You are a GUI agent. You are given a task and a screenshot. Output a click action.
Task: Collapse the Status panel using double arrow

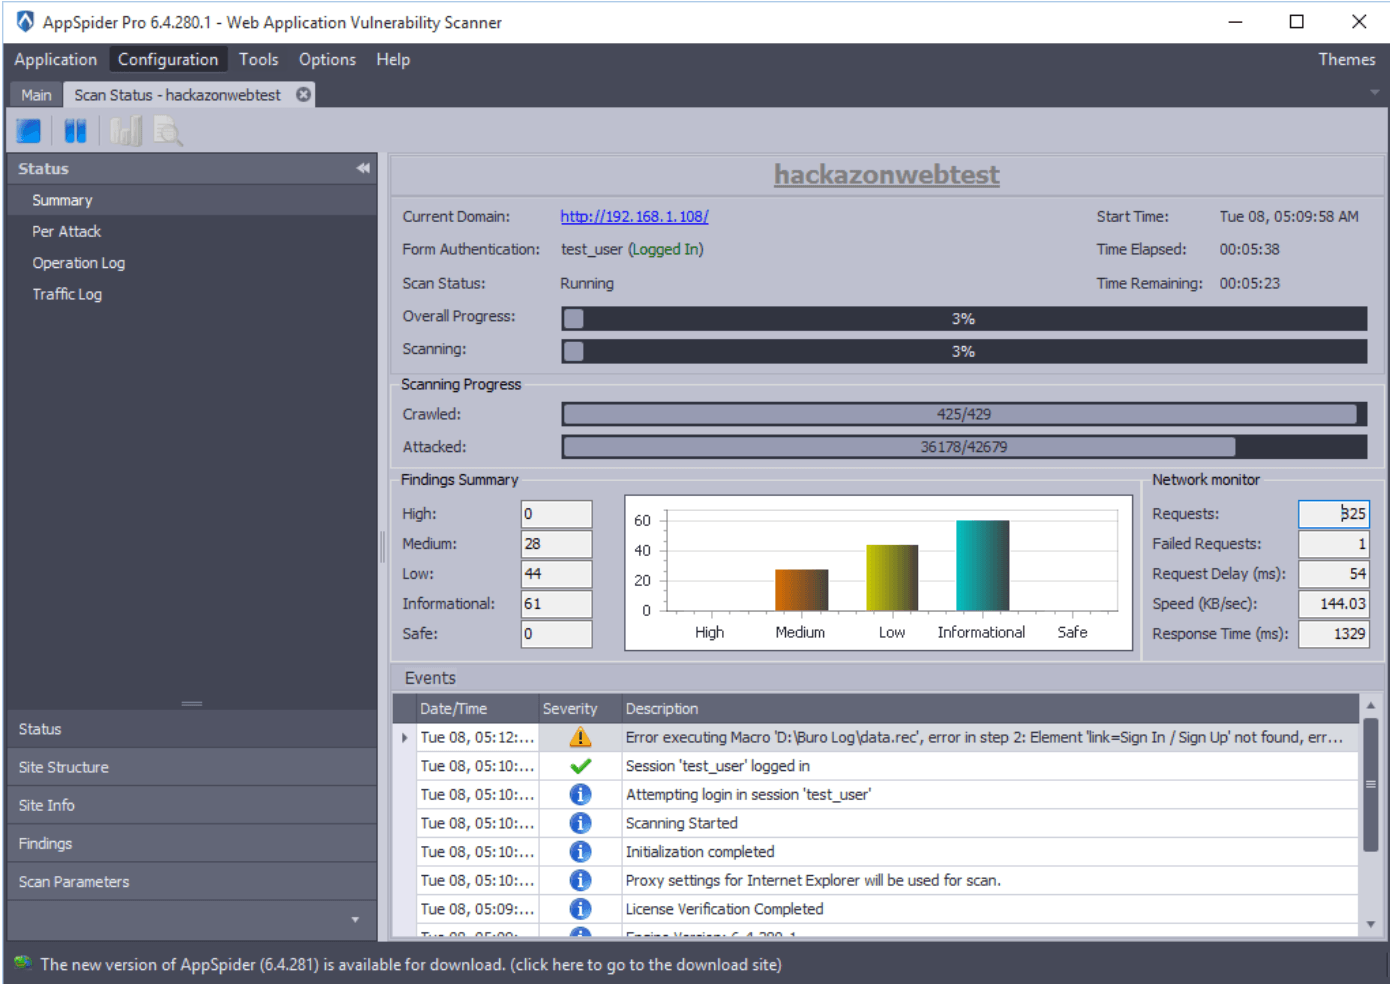tap(363, 168)
